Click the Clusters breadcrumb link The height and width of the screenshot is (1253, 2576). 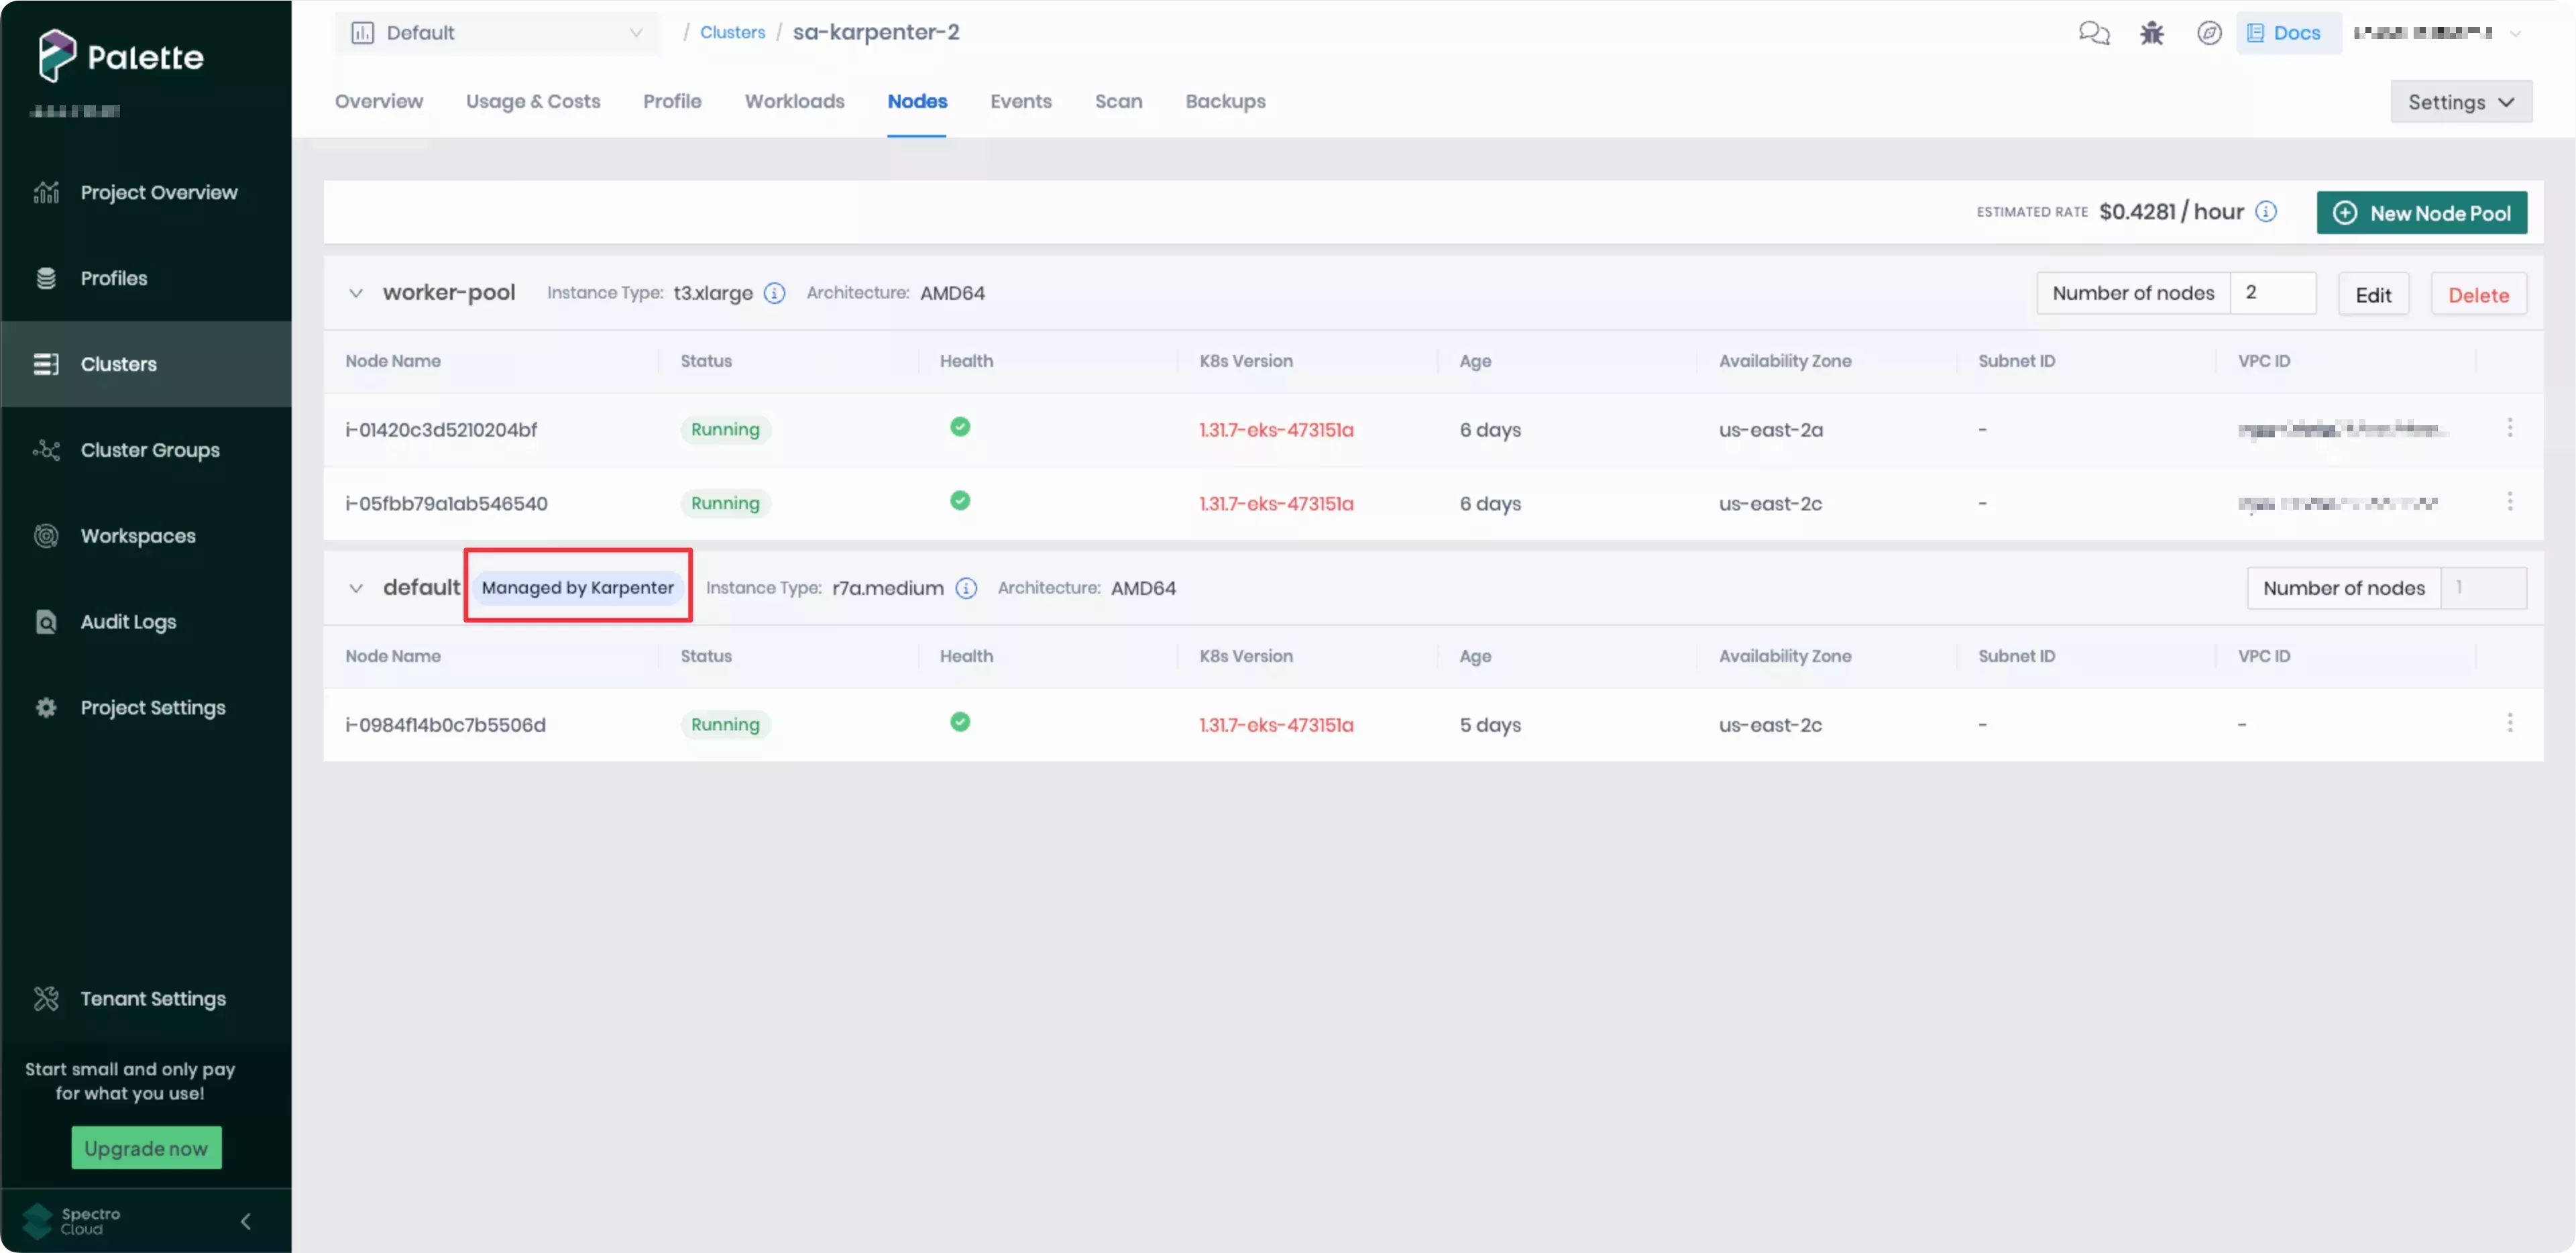(732, 32)
